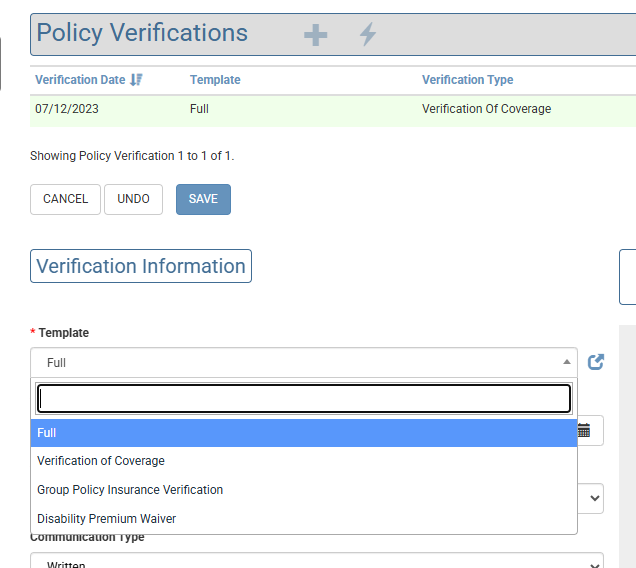Sort by the Template column header
Screen dimensions: 636x568
point(215,80)
